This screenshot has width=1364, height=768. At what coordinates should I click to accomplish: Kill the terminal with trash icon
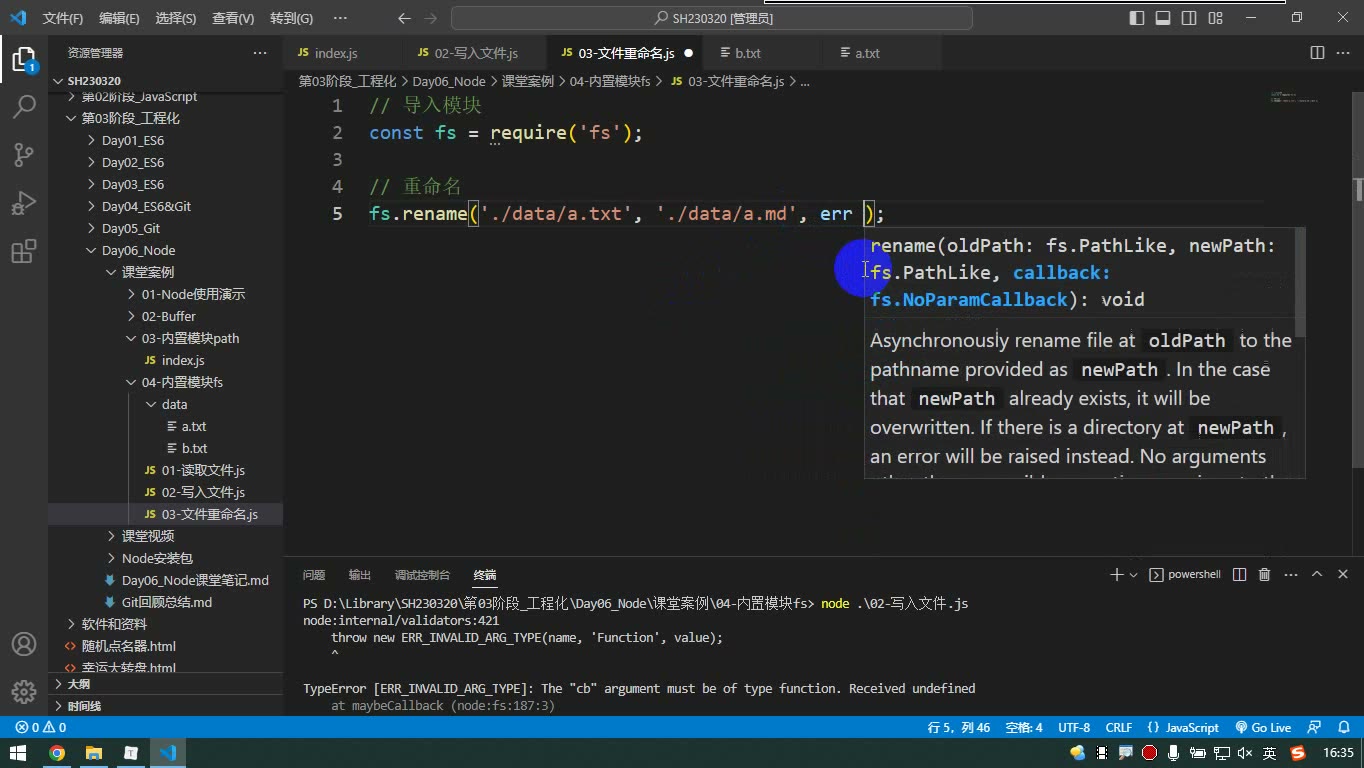pos(1264,575)
